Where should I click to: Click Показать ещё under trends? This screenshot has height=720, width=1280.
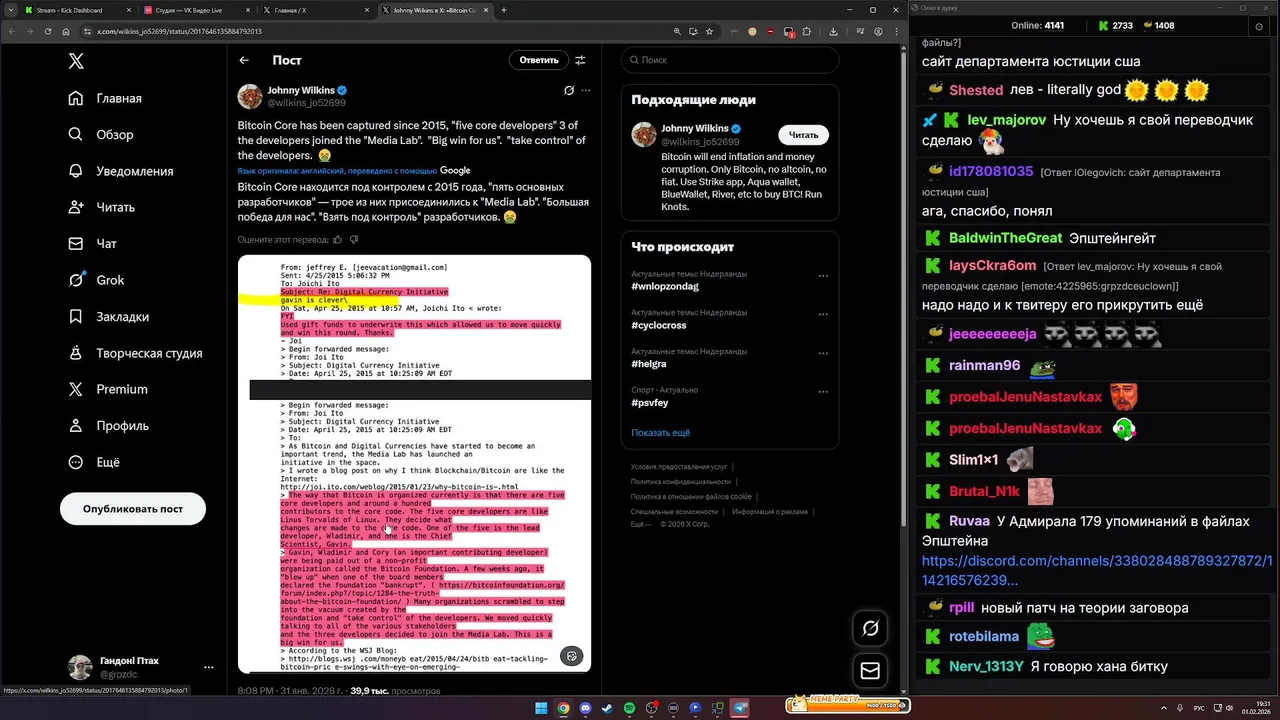(660, 433)
